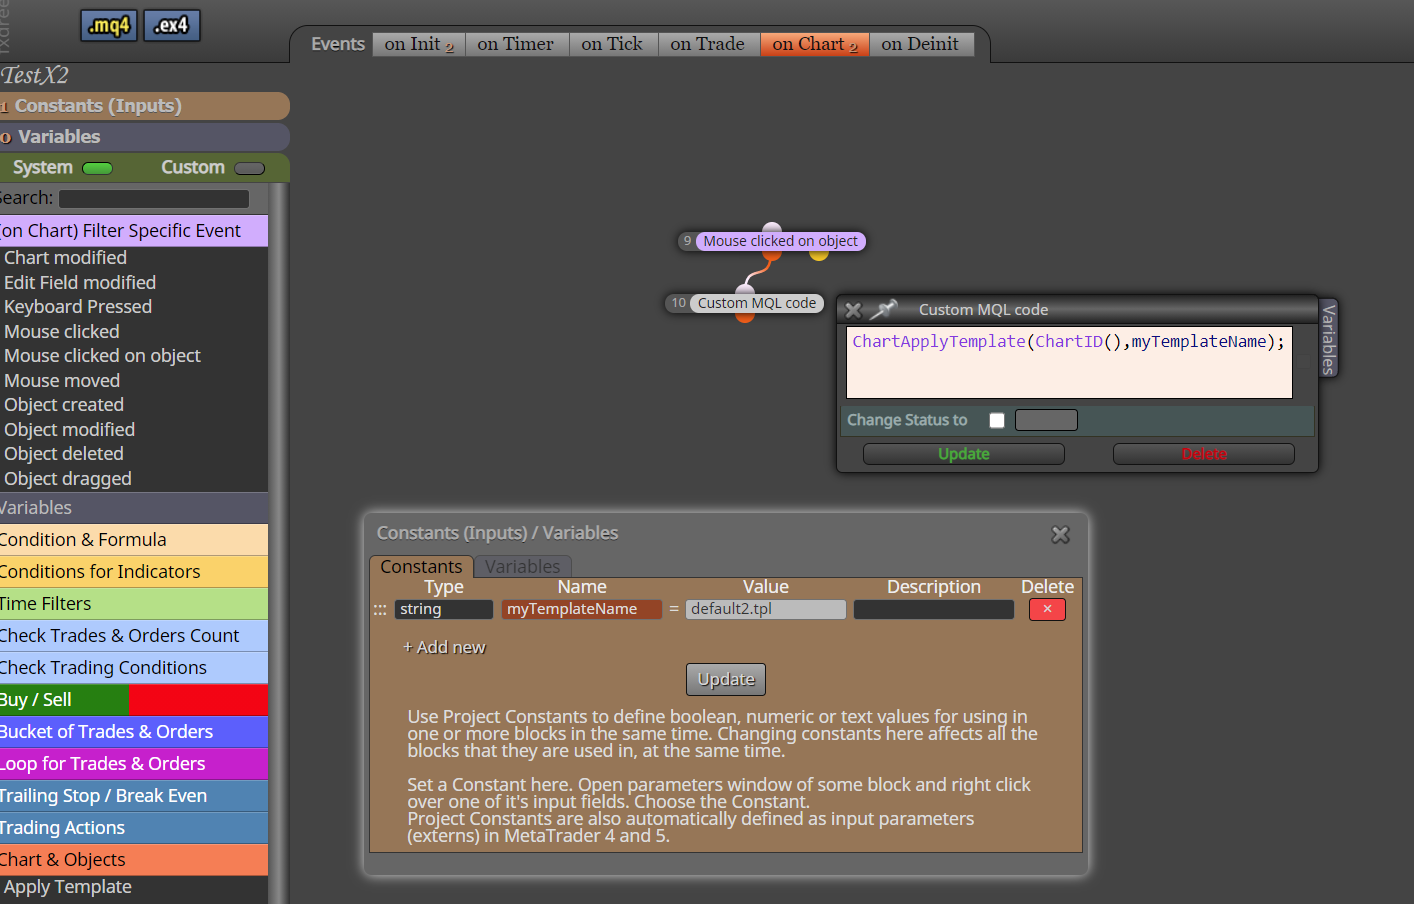Export project as .ex4 file

(x=172, y=26)
